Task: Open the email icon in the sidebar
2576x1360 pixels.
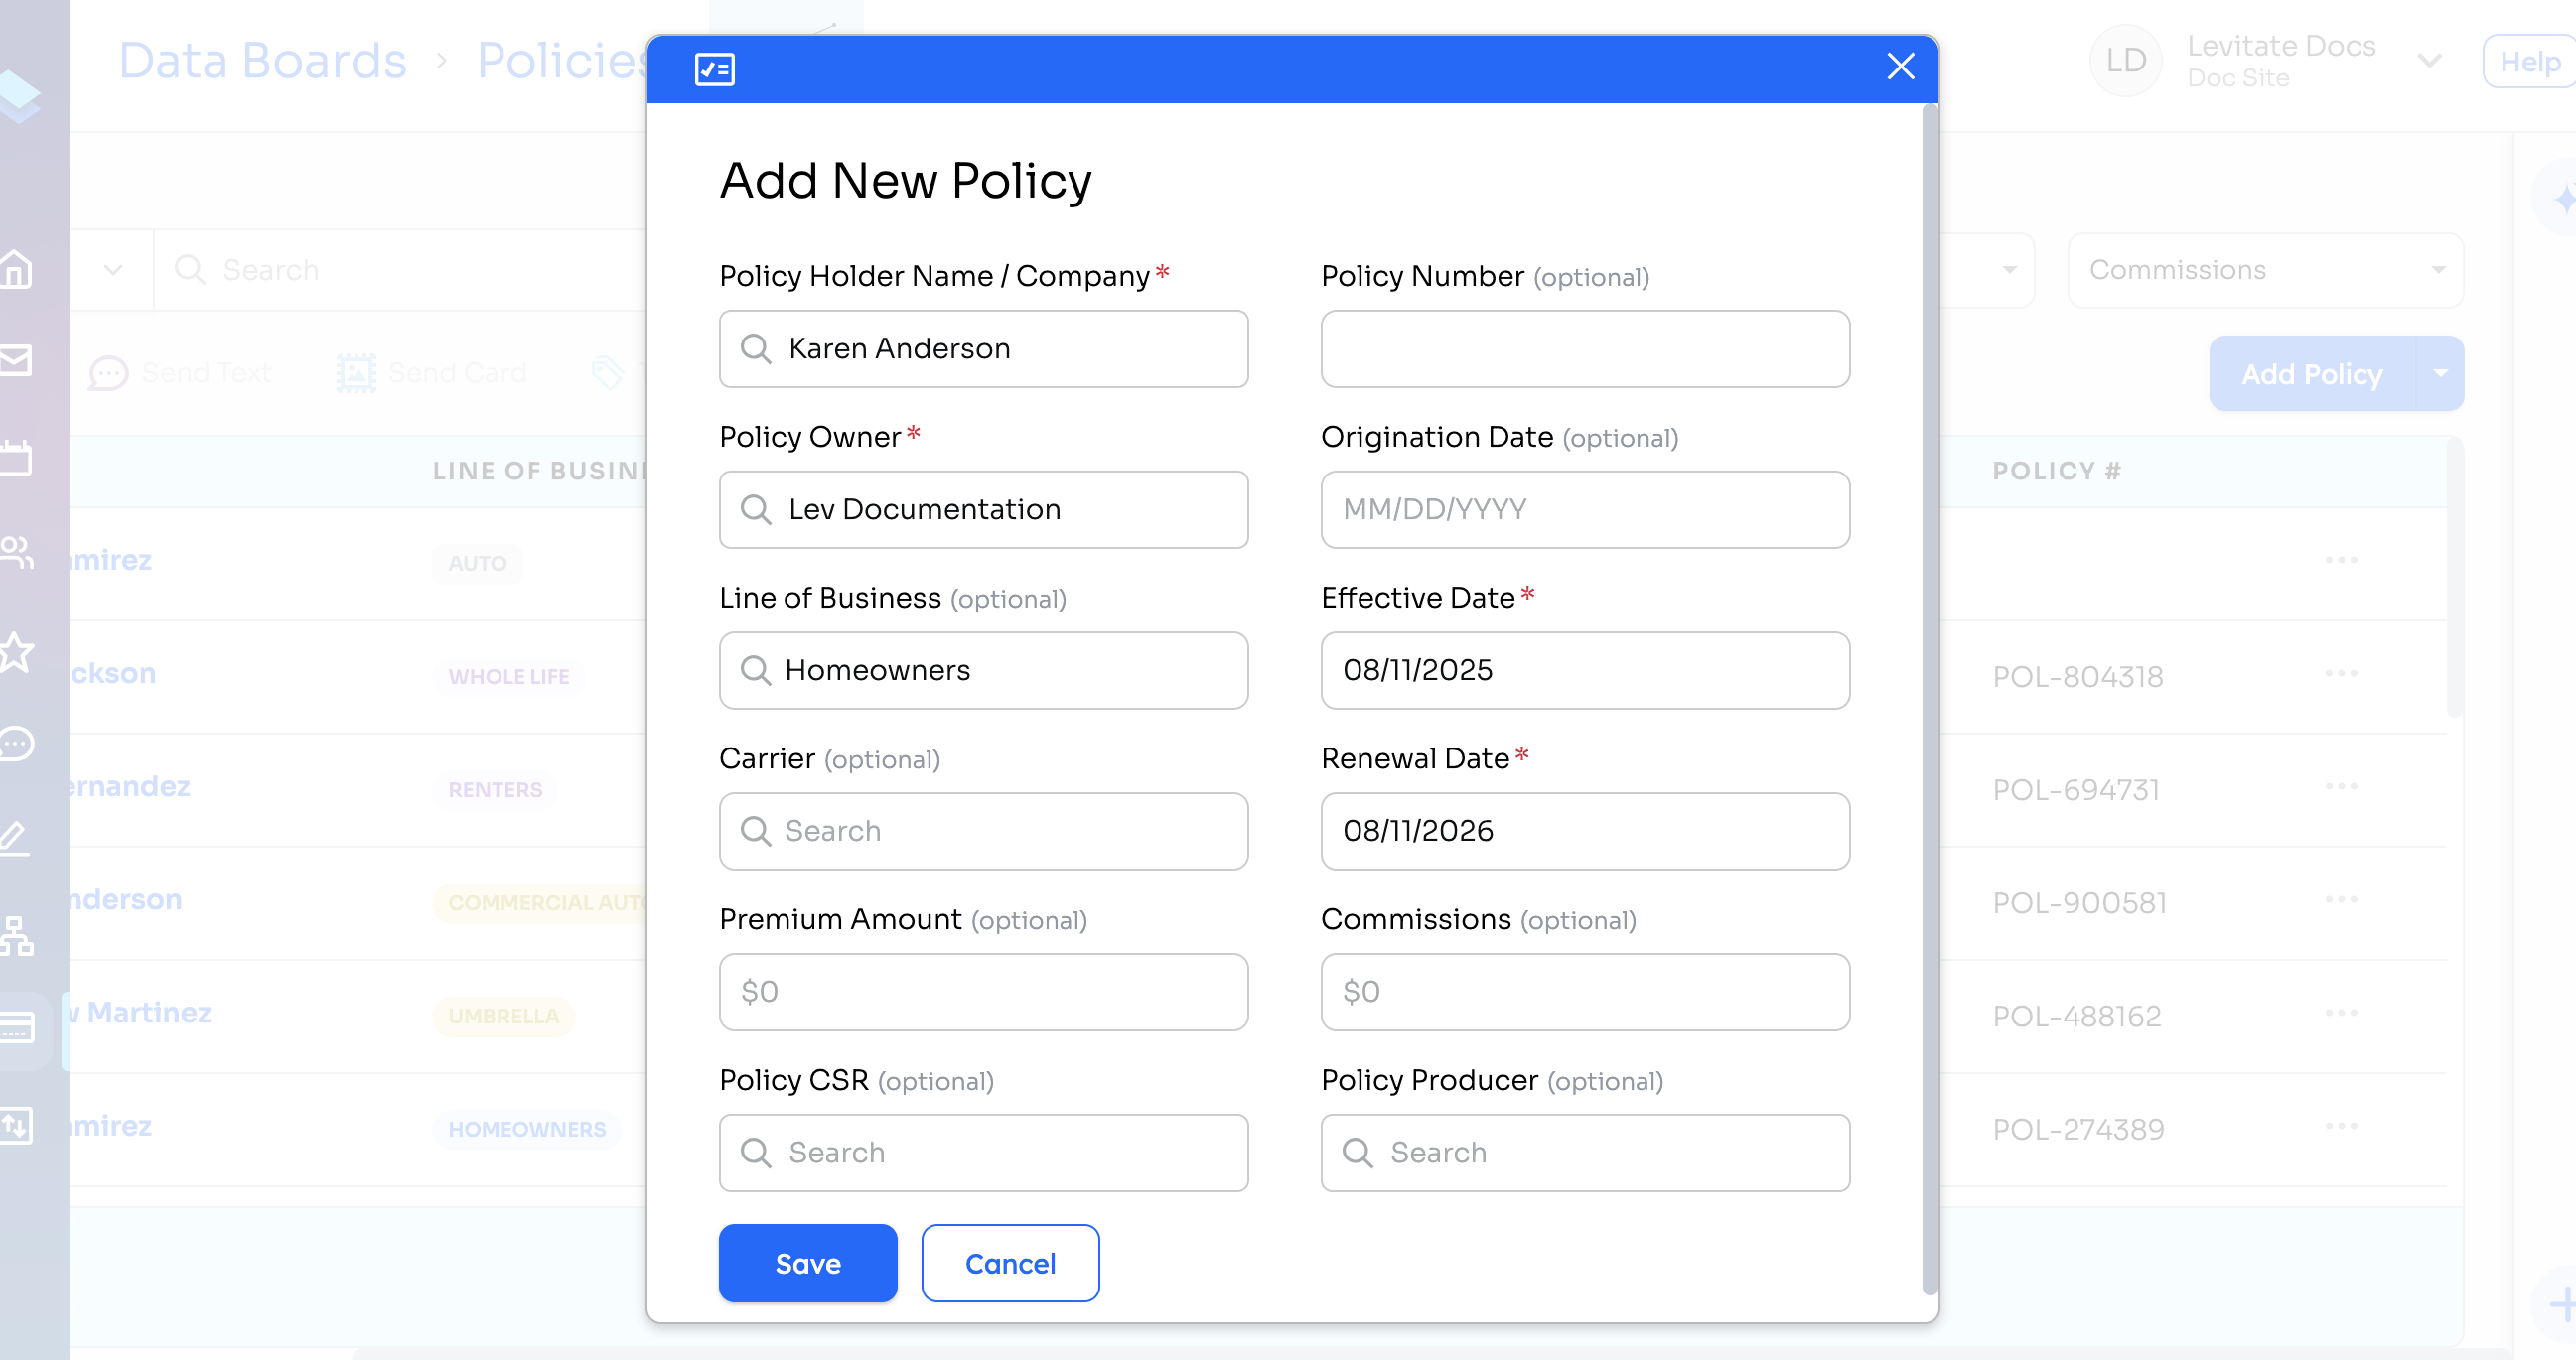Action: pos(16,360)
